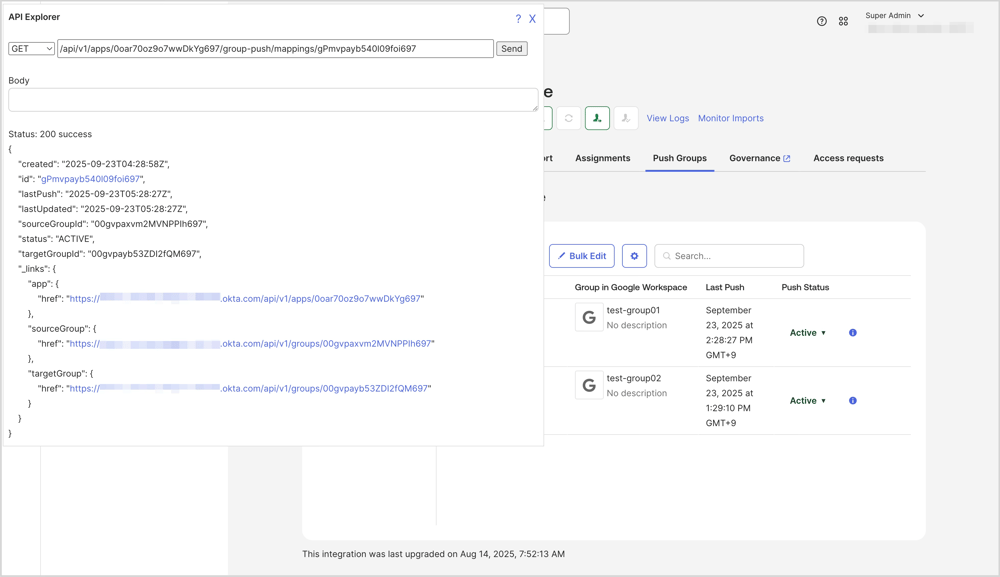Viewport: 1000px width, 577px height.
Task: Follow the targetGroup href link
Action: point(249,388)
